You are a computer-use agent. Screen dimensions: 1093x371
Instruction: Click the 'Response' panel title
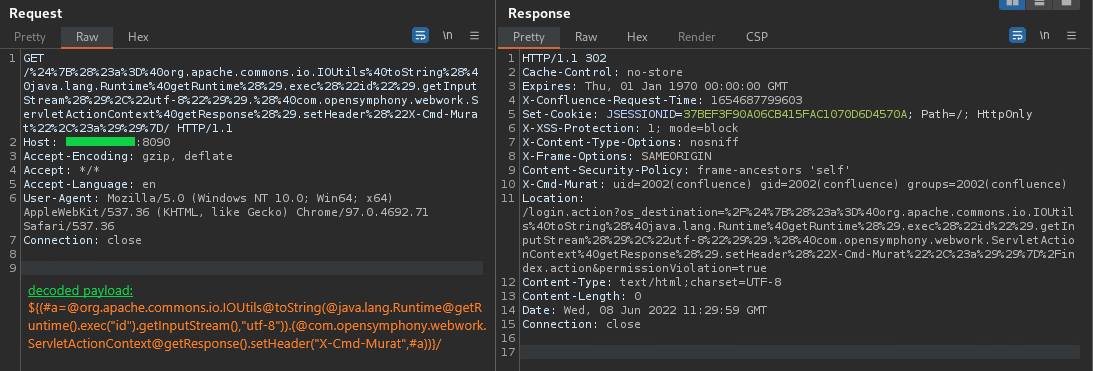(x=539, y=13)
